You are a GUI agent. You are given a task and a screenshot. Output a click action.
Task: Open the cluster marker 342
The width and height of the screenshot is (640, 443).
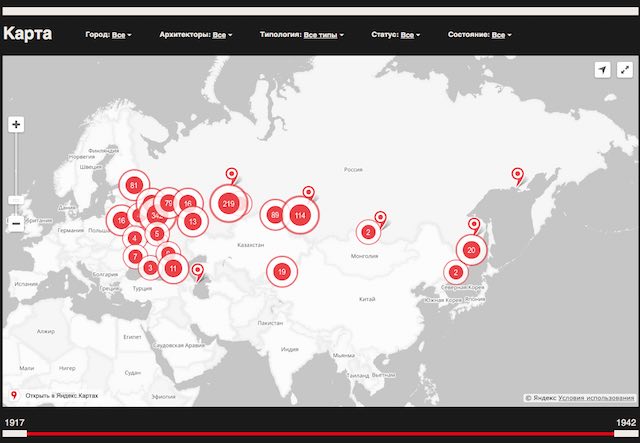pos(157,216)
